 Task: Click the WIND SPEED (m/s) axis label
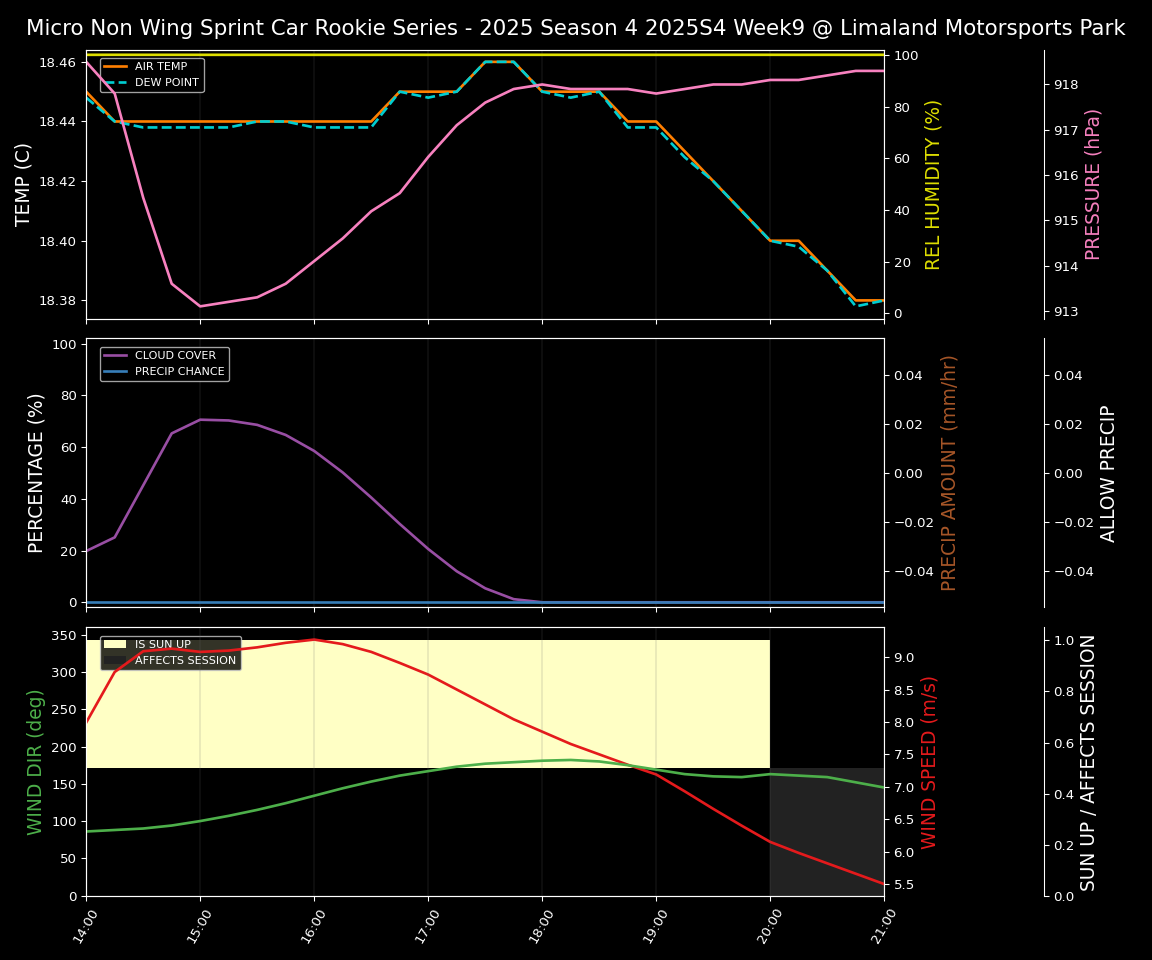pos(929,762)
